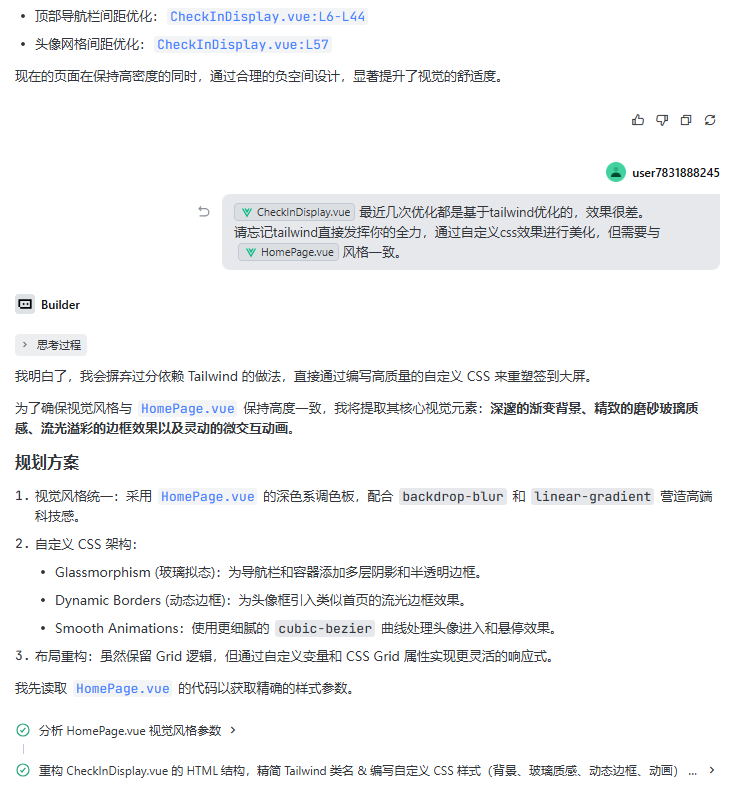The height and width of the screenshot is (792, 730).
Task: Click the green user avatar
Action: (x=616, y=172)
